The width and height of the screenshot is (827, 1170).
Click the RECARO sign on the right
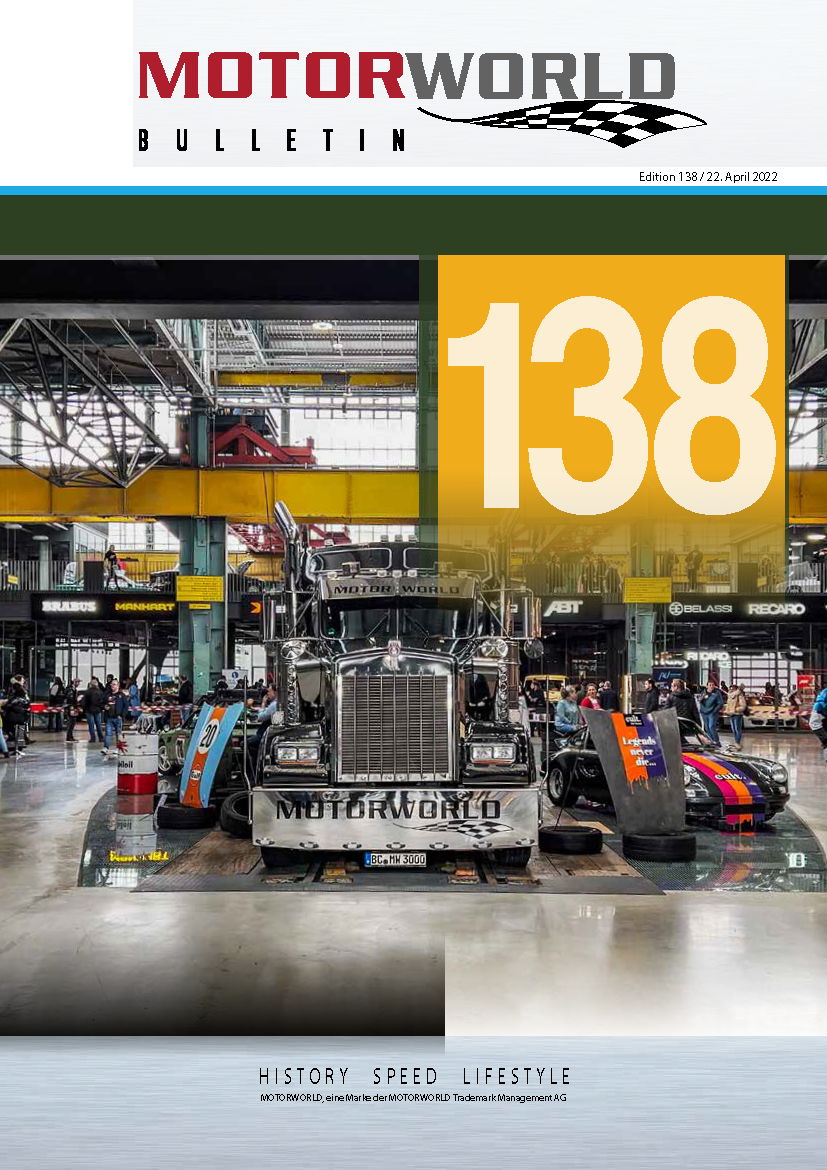click(777, 609)
